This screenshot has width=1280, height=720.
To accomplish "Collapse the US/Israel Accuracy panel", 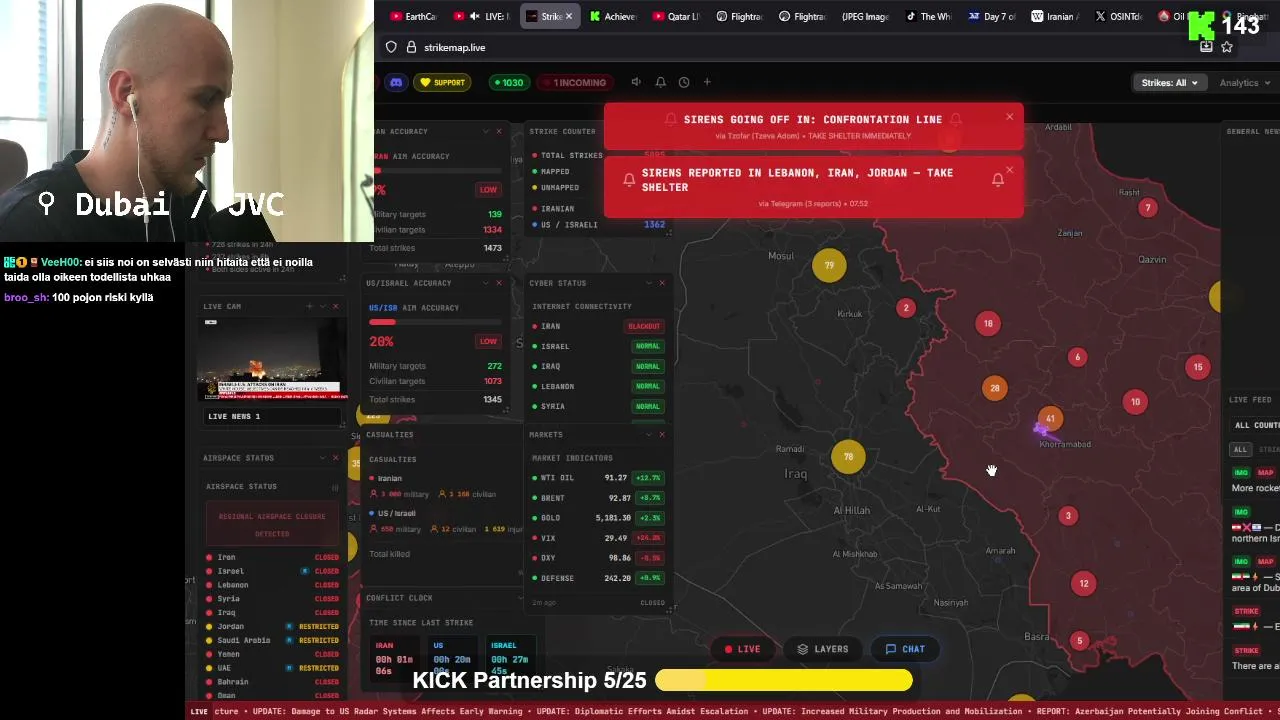I will click(x=487, y=283).
